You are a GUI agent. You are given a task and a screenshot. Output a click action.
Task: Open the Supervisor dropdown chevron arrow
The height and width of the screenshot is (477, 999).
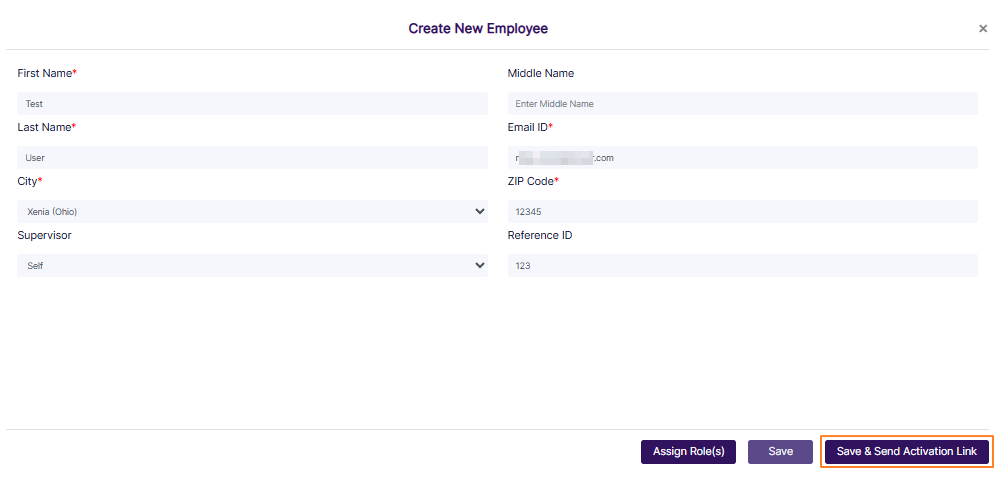tap(479, 266)
